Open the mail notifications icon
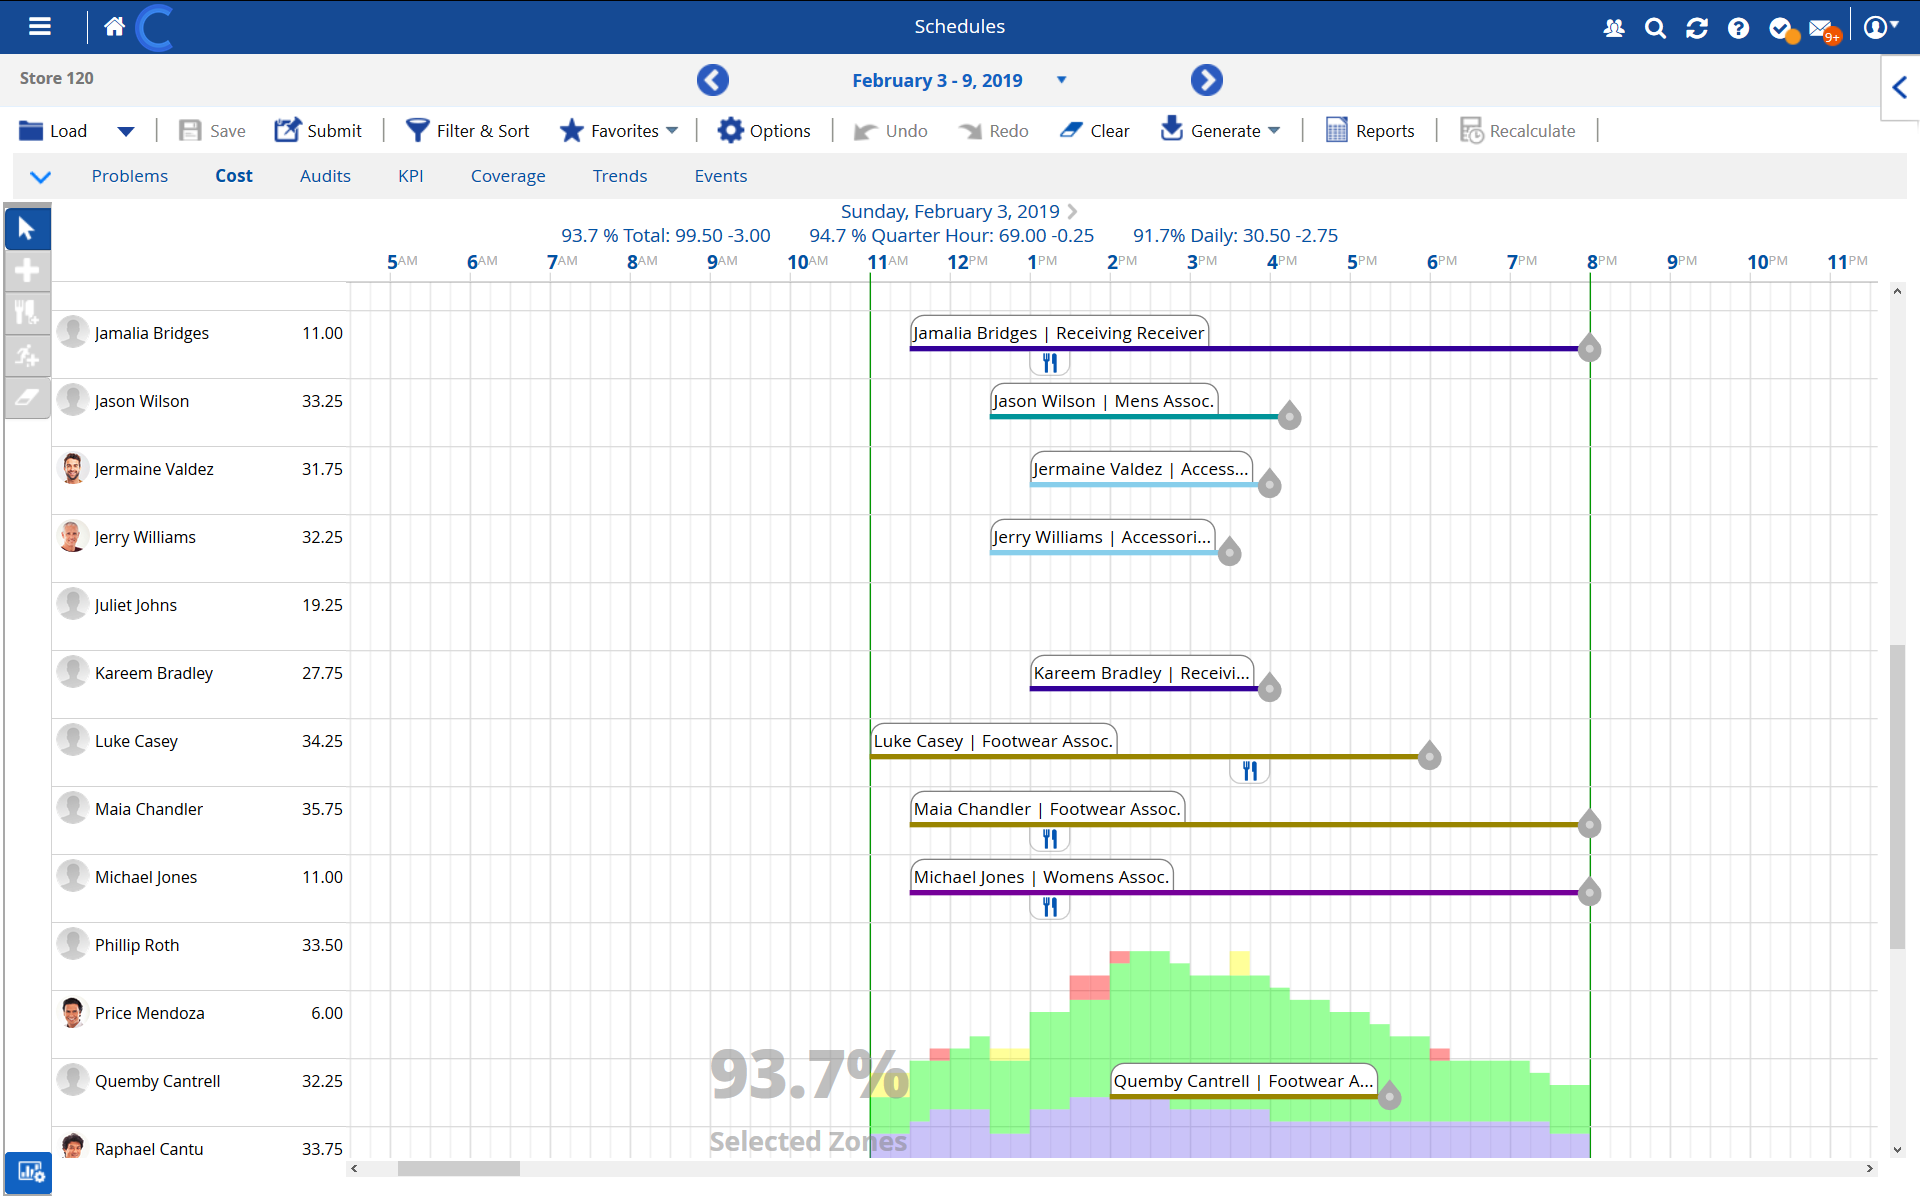1920x1200 pixels. pos(1822,29)
